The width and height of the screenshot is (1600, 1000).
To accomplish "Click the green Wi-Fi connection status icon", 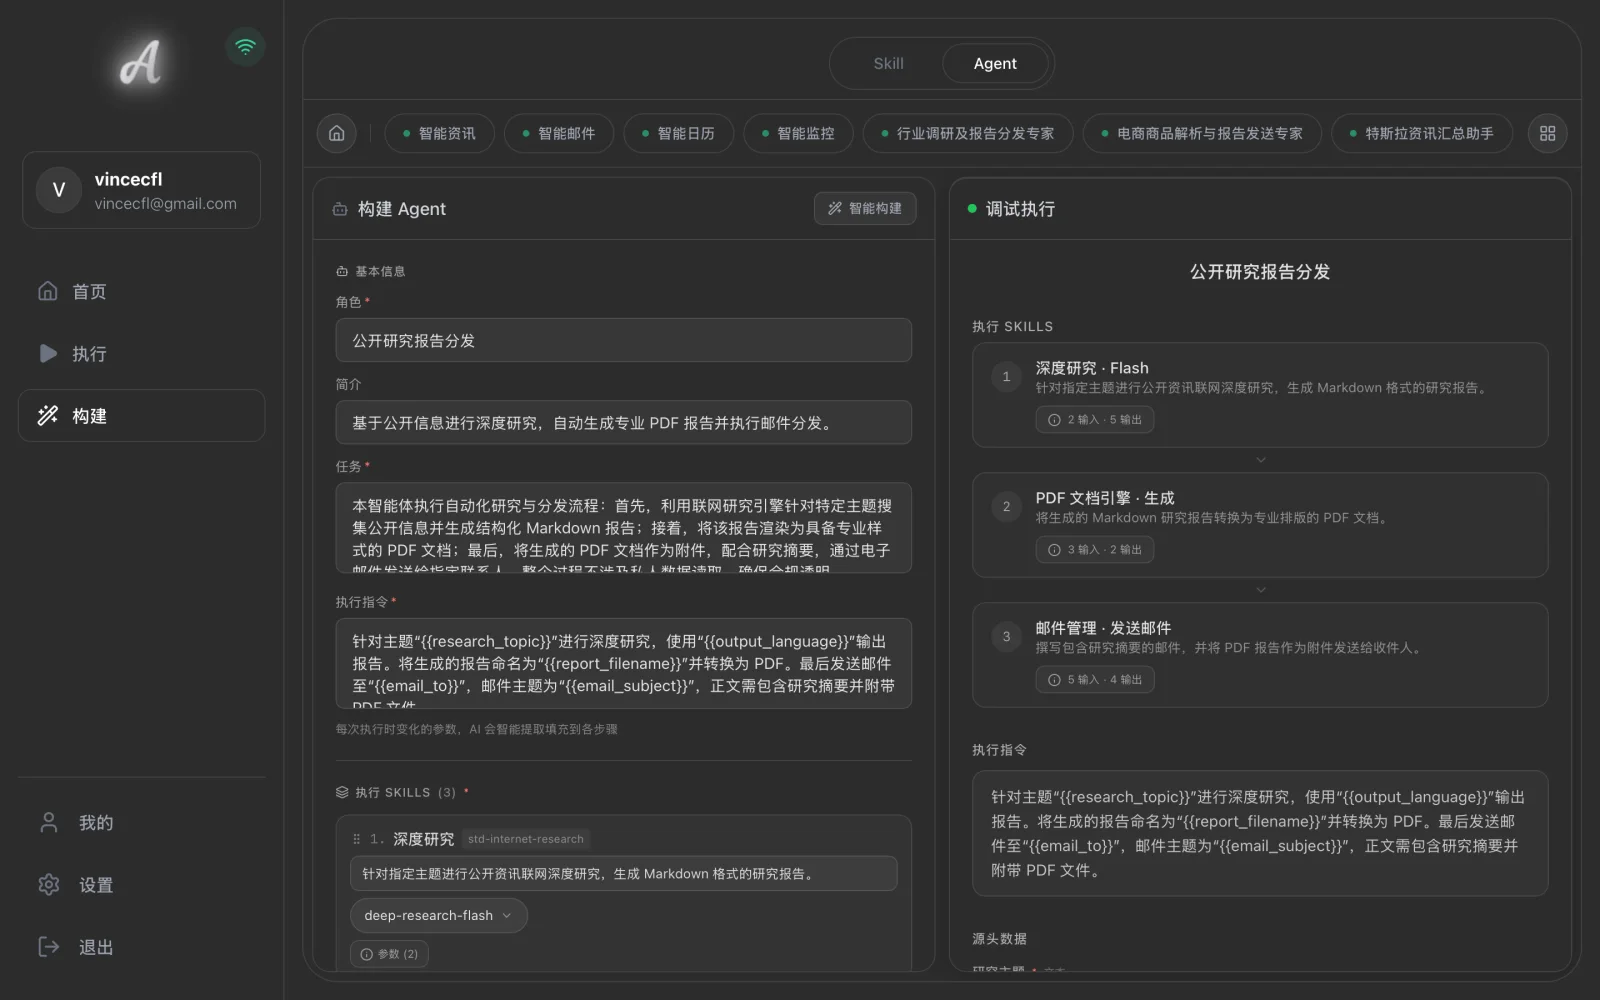I will tap(245, 46).
